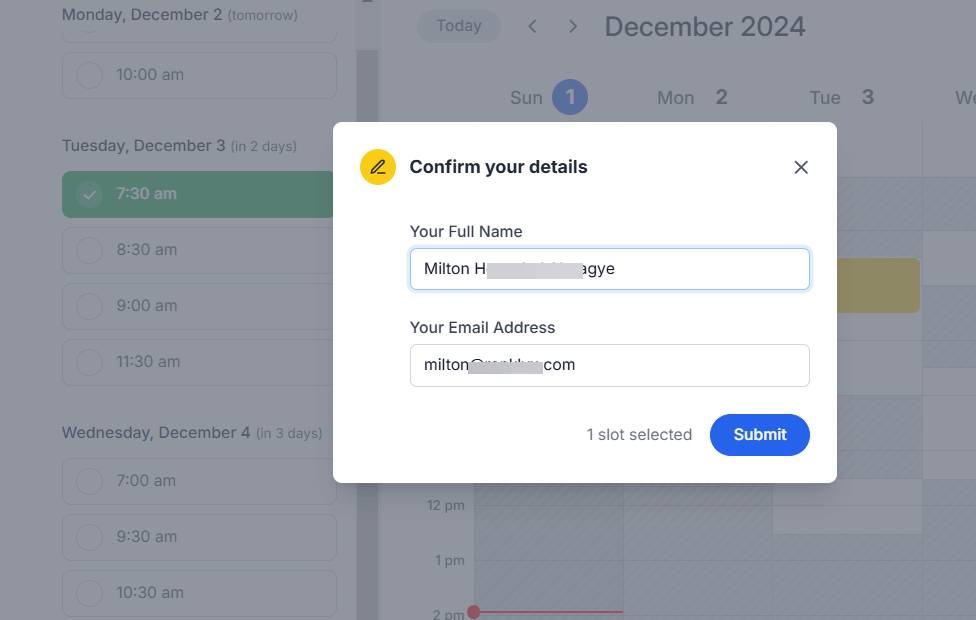Select the 9:00 am Tuesday slot

tap(198, 306)
